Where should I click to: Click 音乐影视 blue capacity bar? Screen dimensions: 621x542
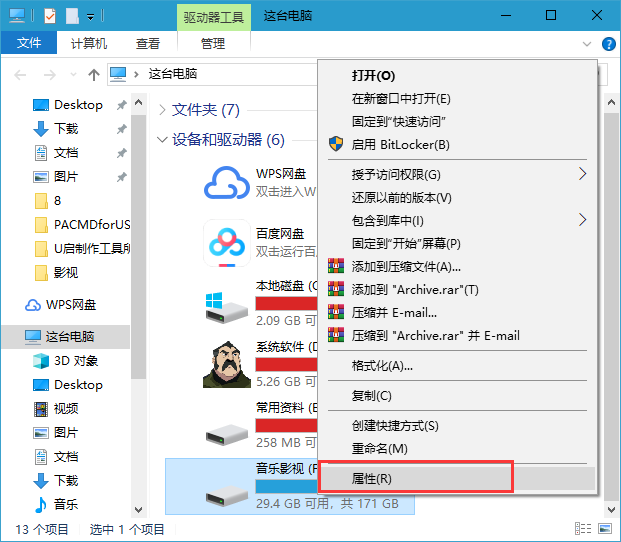(x=286, y=487)
